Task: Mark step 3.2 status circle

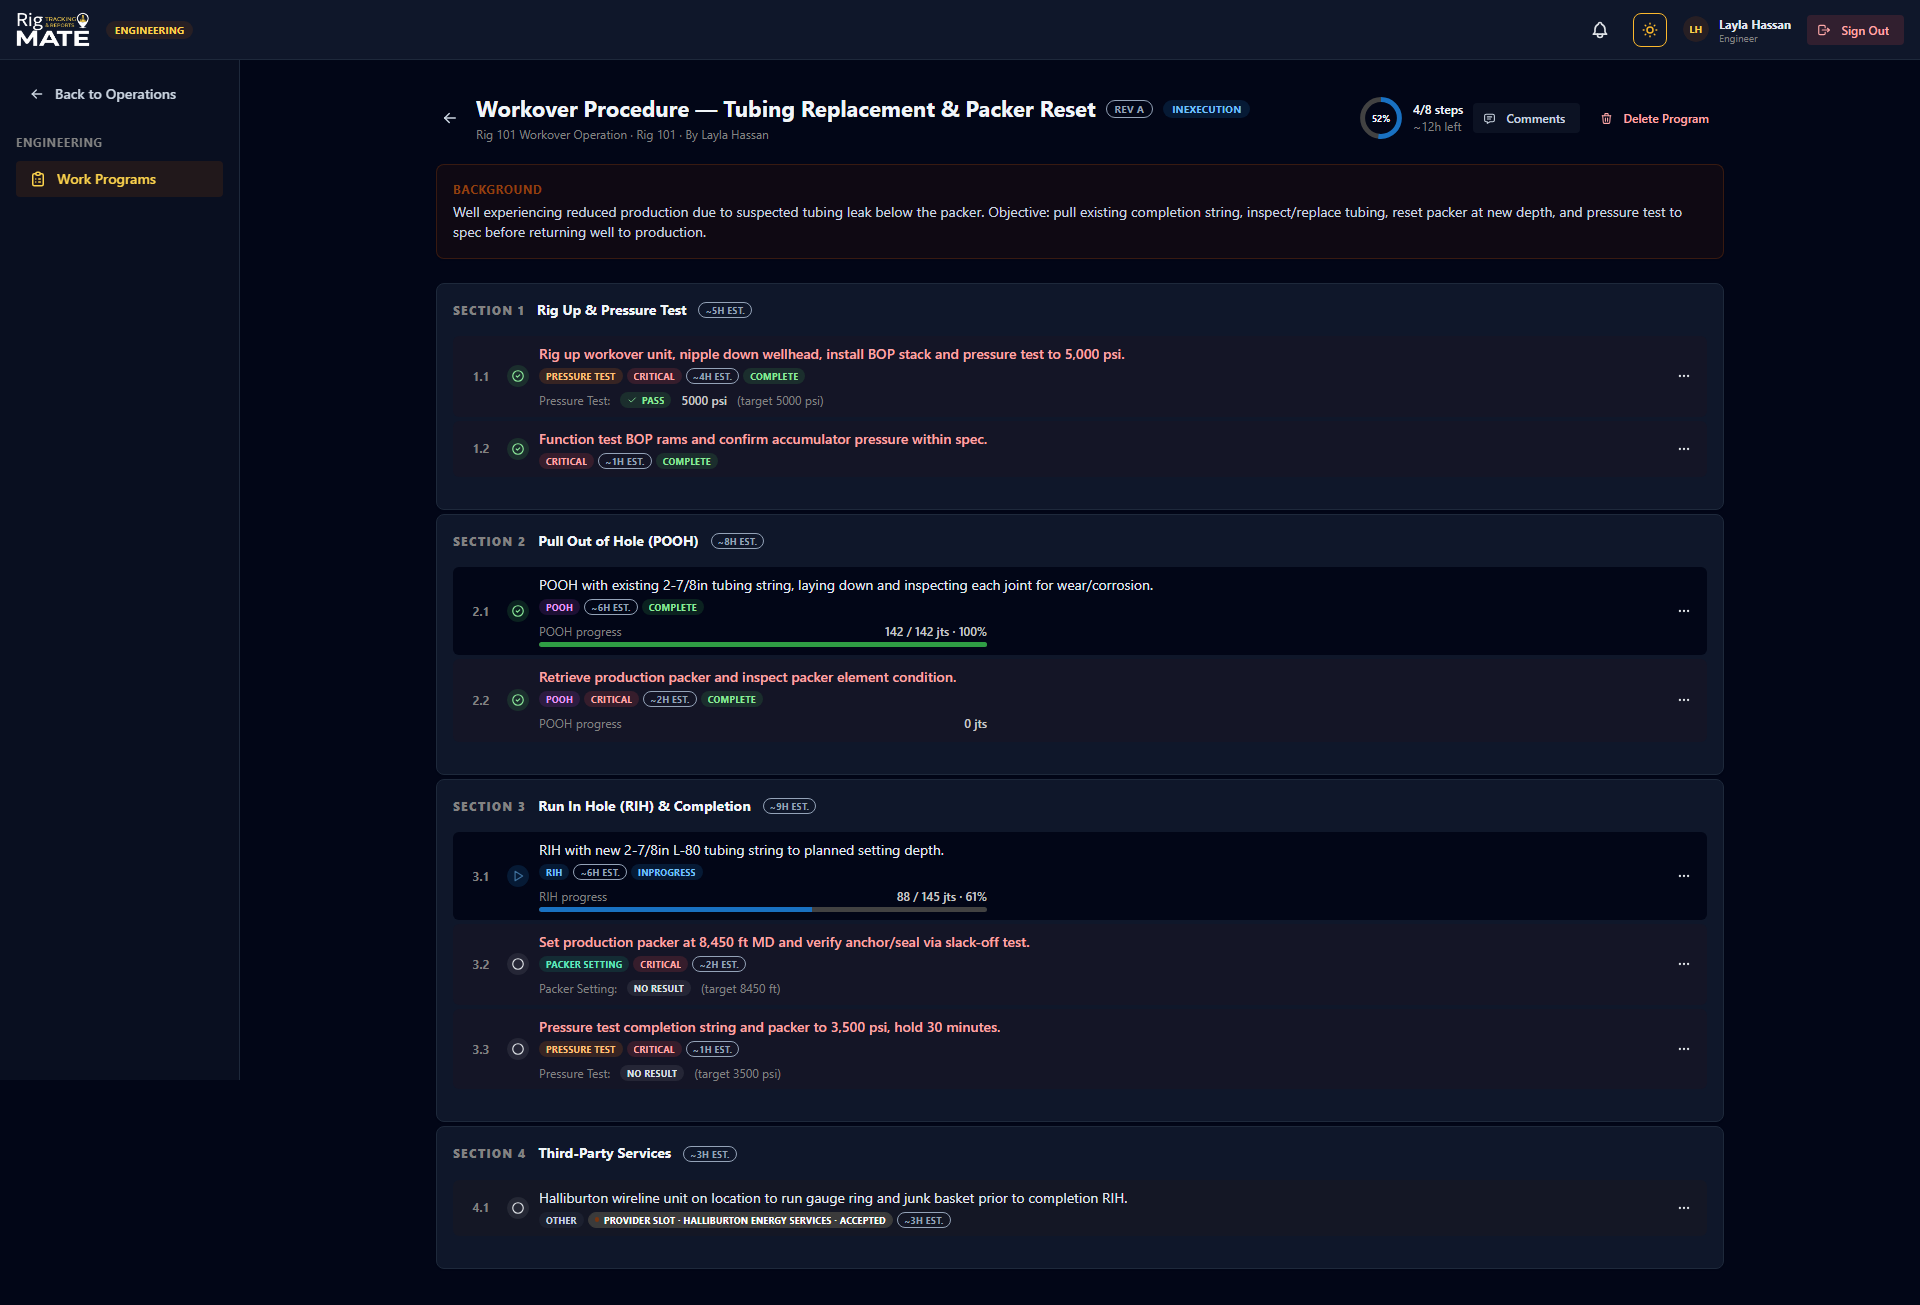Action: pos(518,964)
